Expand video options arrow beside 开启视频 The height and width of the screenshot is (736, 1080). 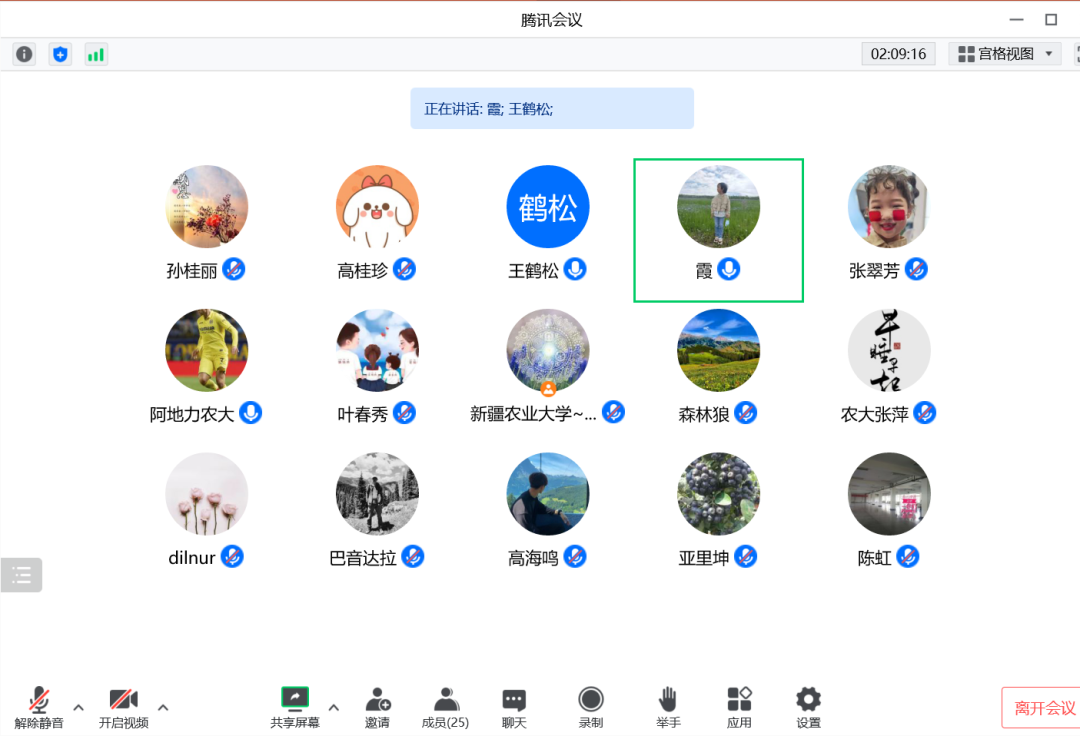pyautogui.click(x=163, y=708)
